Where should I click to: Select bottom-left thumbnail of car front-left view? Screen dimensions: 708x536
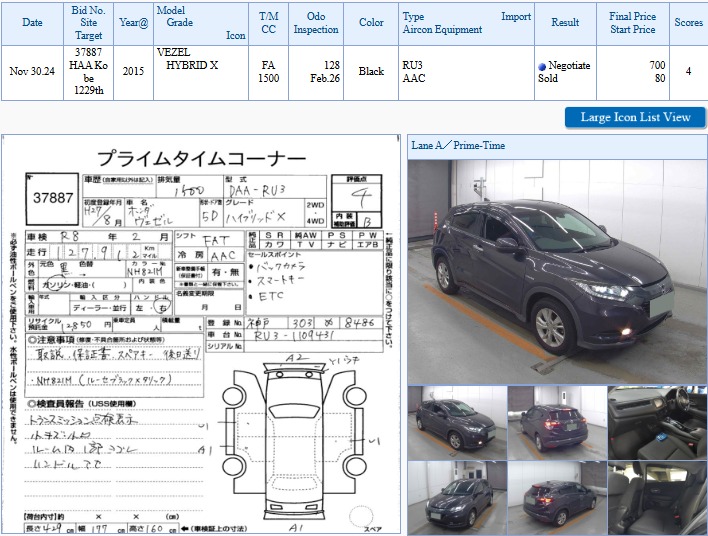(x=456, y=497)
